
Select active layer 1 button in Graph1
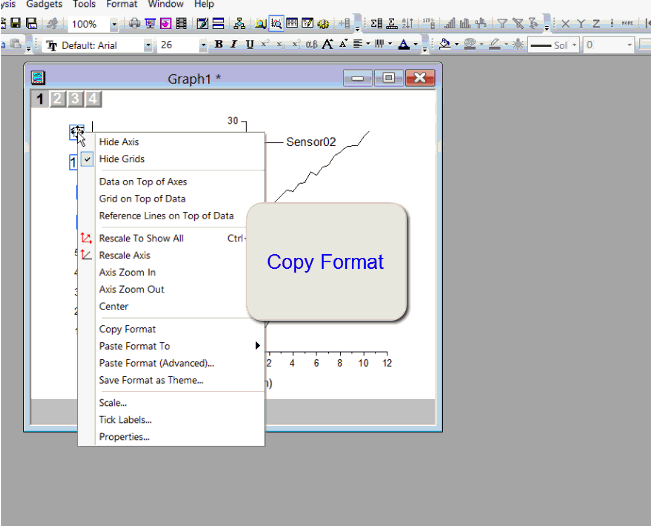40,99
